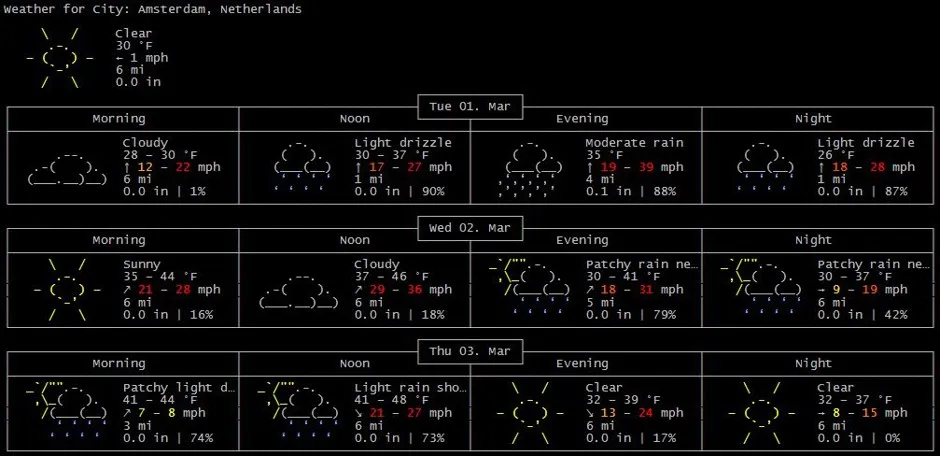Click Thursday evening's clear sun icon
This screenshot has width=940, height=456.
tap(530, 413)
